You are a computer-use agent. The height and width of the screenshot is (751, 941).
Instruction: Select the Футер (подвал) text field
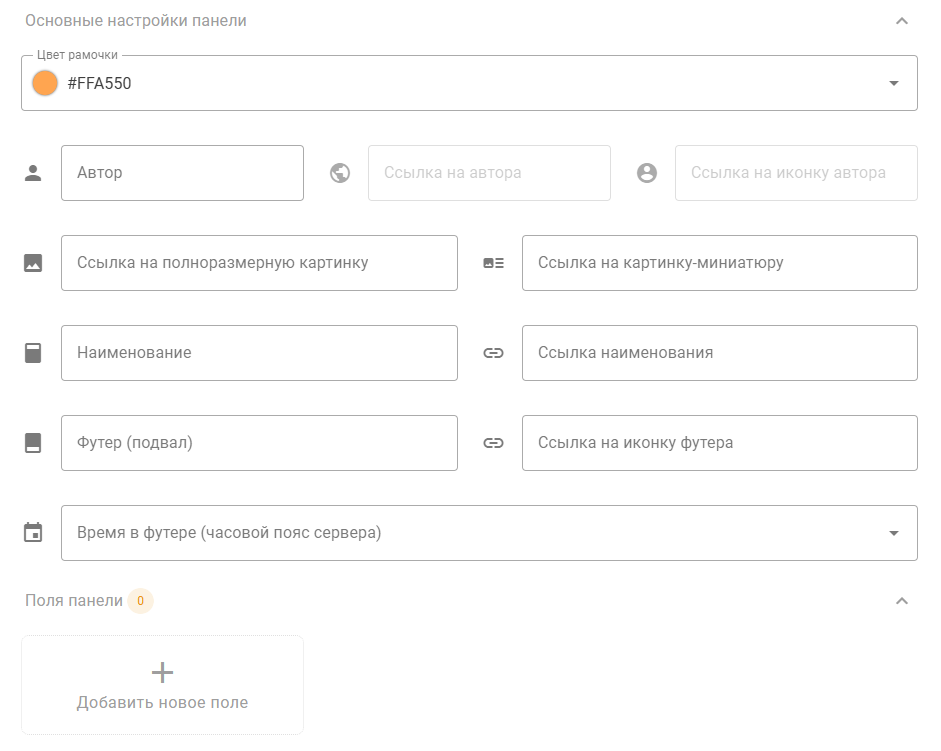tap(259, 443)
